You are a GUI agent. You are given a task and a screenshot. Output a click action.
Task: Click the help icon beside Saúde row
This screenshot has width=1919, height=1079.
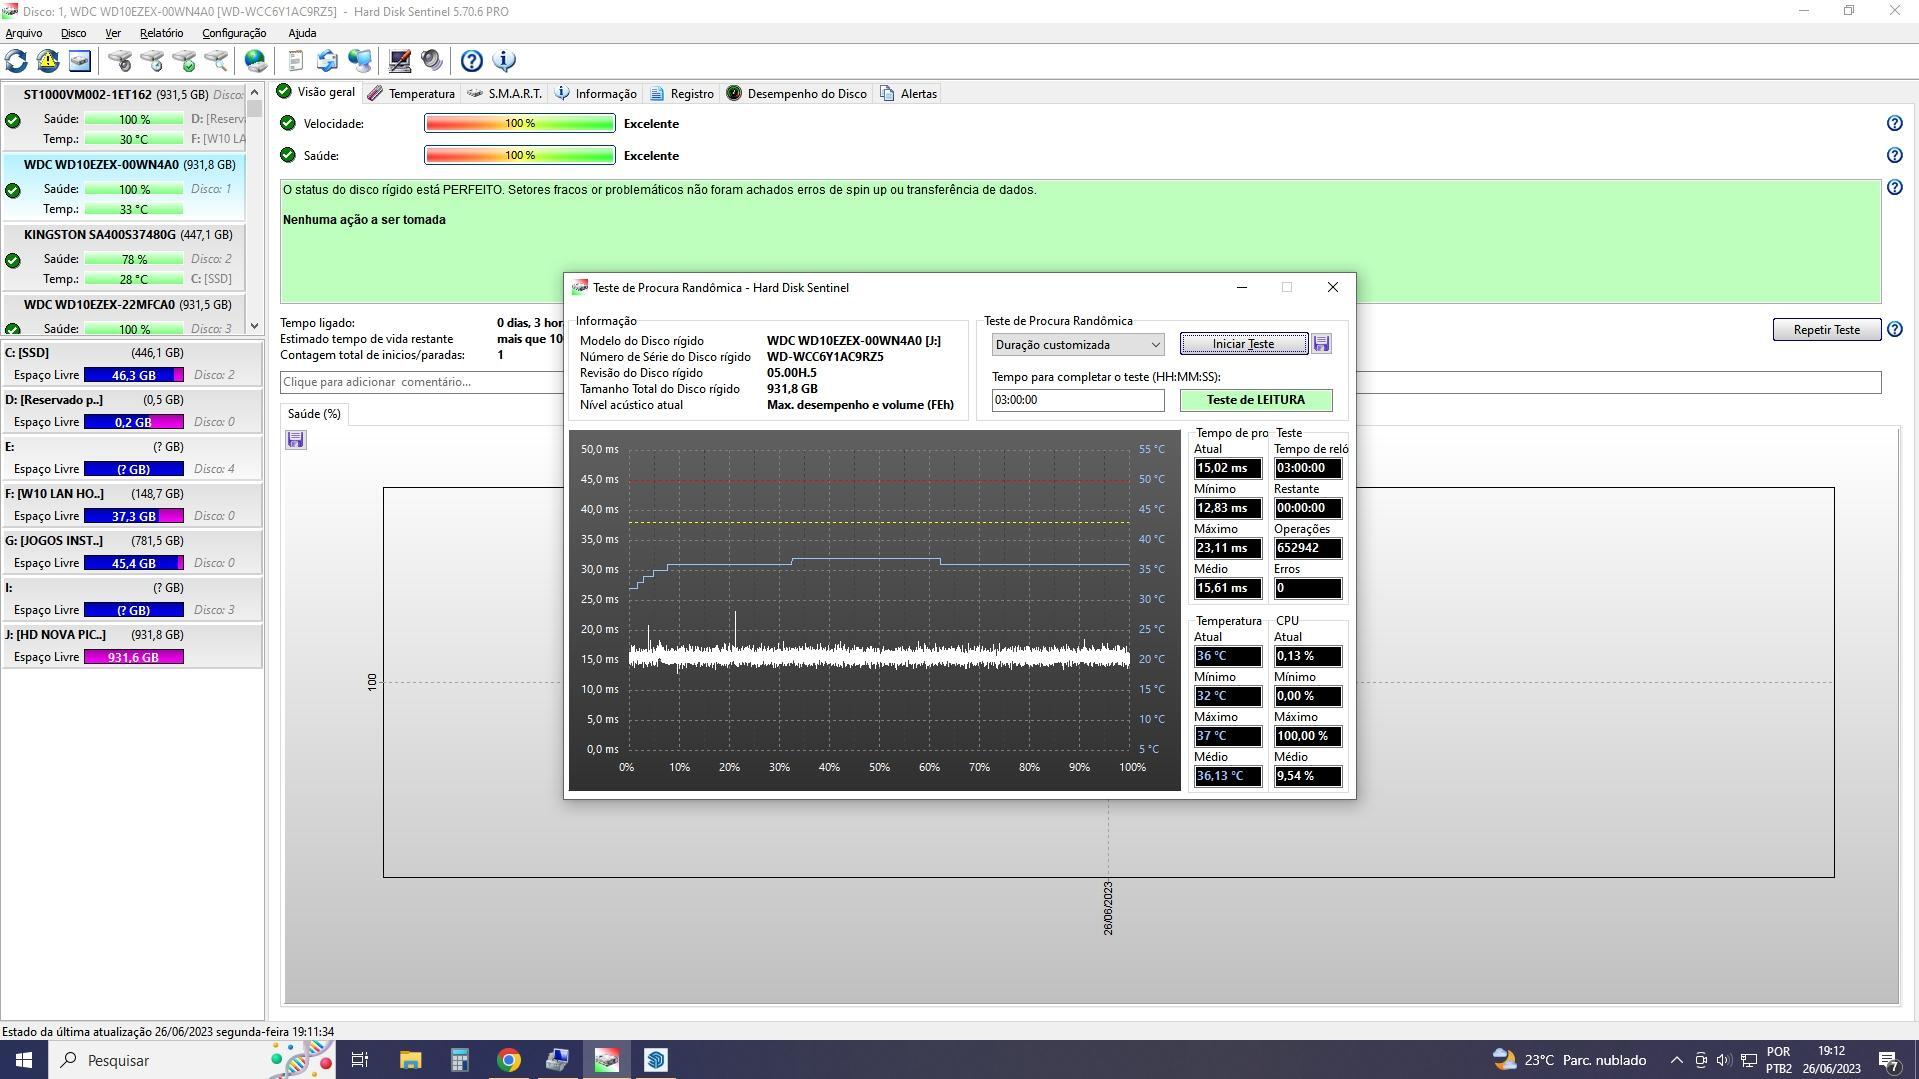click(x=1894, y=155)
